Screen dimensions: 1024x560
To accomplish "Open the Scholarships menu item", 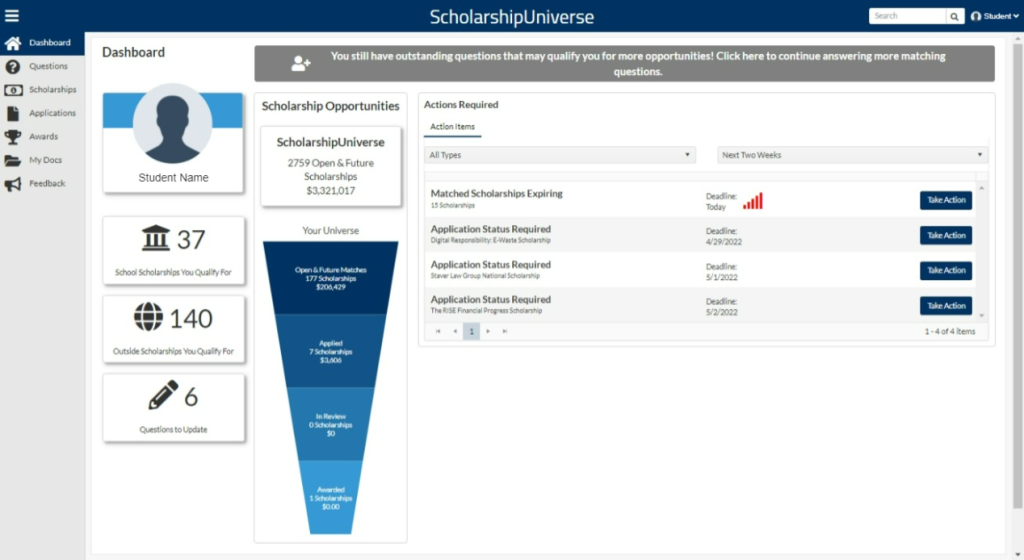I will pos(42,90).
